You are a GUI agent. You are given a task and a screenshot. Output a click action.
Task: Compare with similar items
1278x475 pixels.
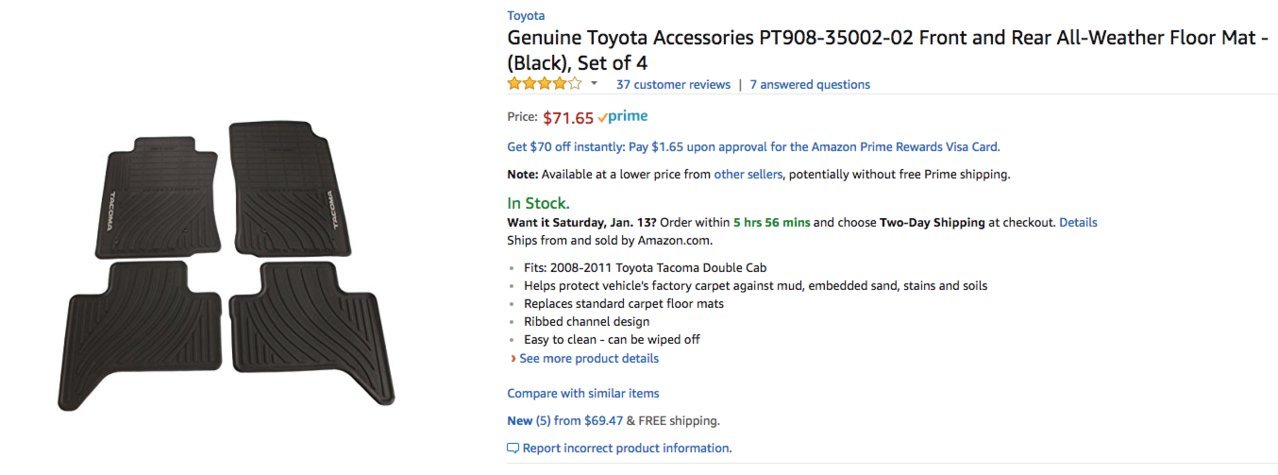(583, 393)
